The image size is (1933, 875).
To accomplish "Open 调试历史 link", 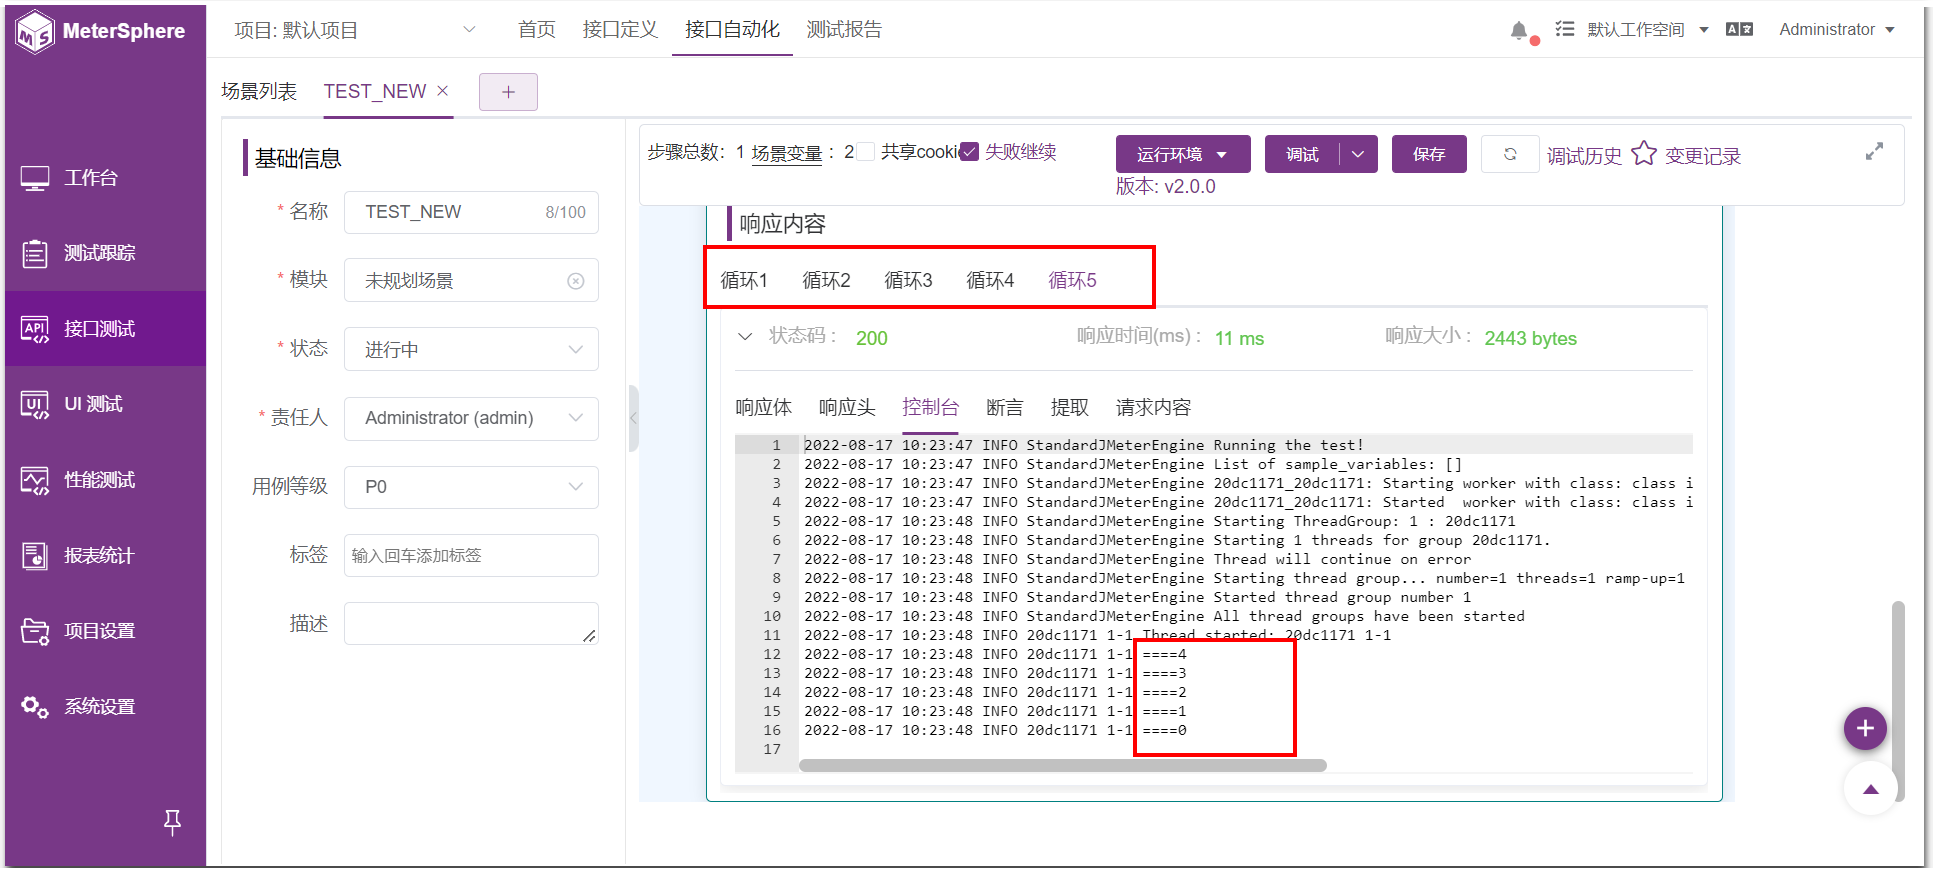I will pyautogui.click(x=1584, y=156).
